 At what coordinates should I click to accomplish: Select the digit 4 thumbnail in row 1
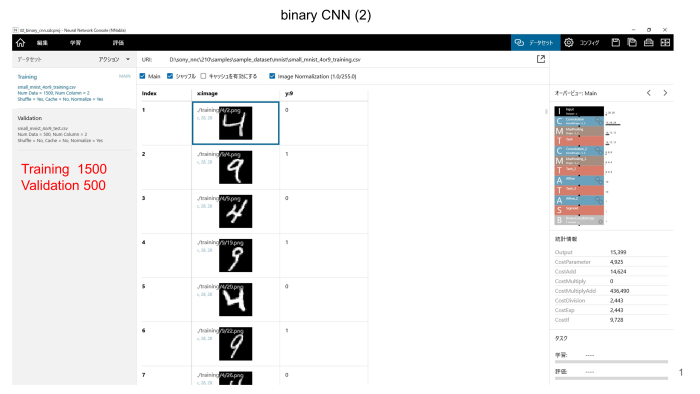pyautogui.click(x=235, y=123)
